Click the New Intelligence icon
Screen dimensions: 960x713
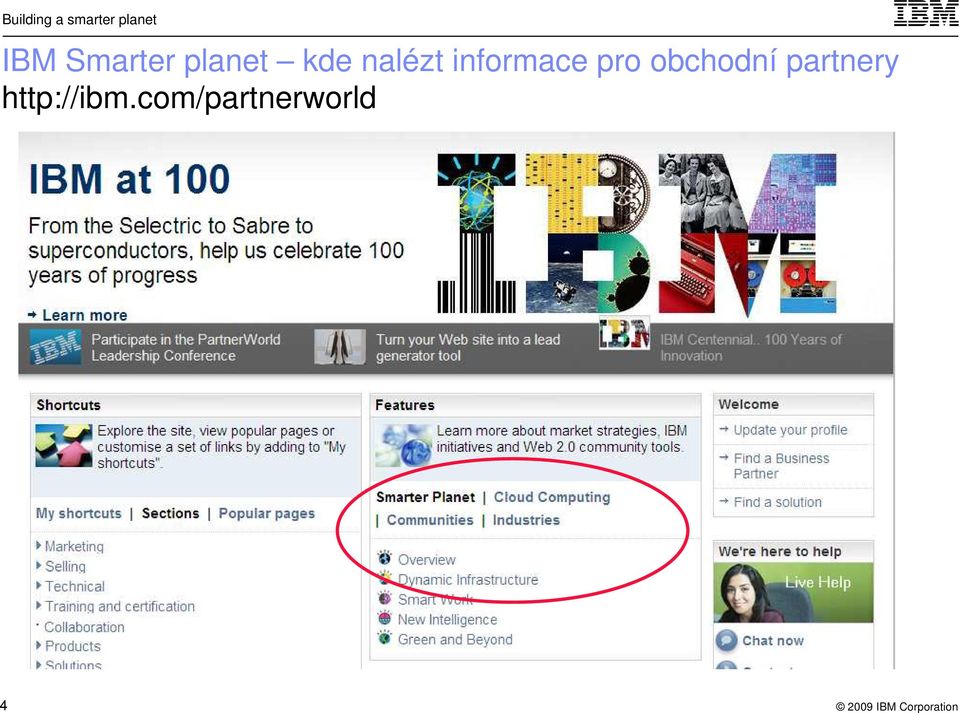[x=384, y=618]
